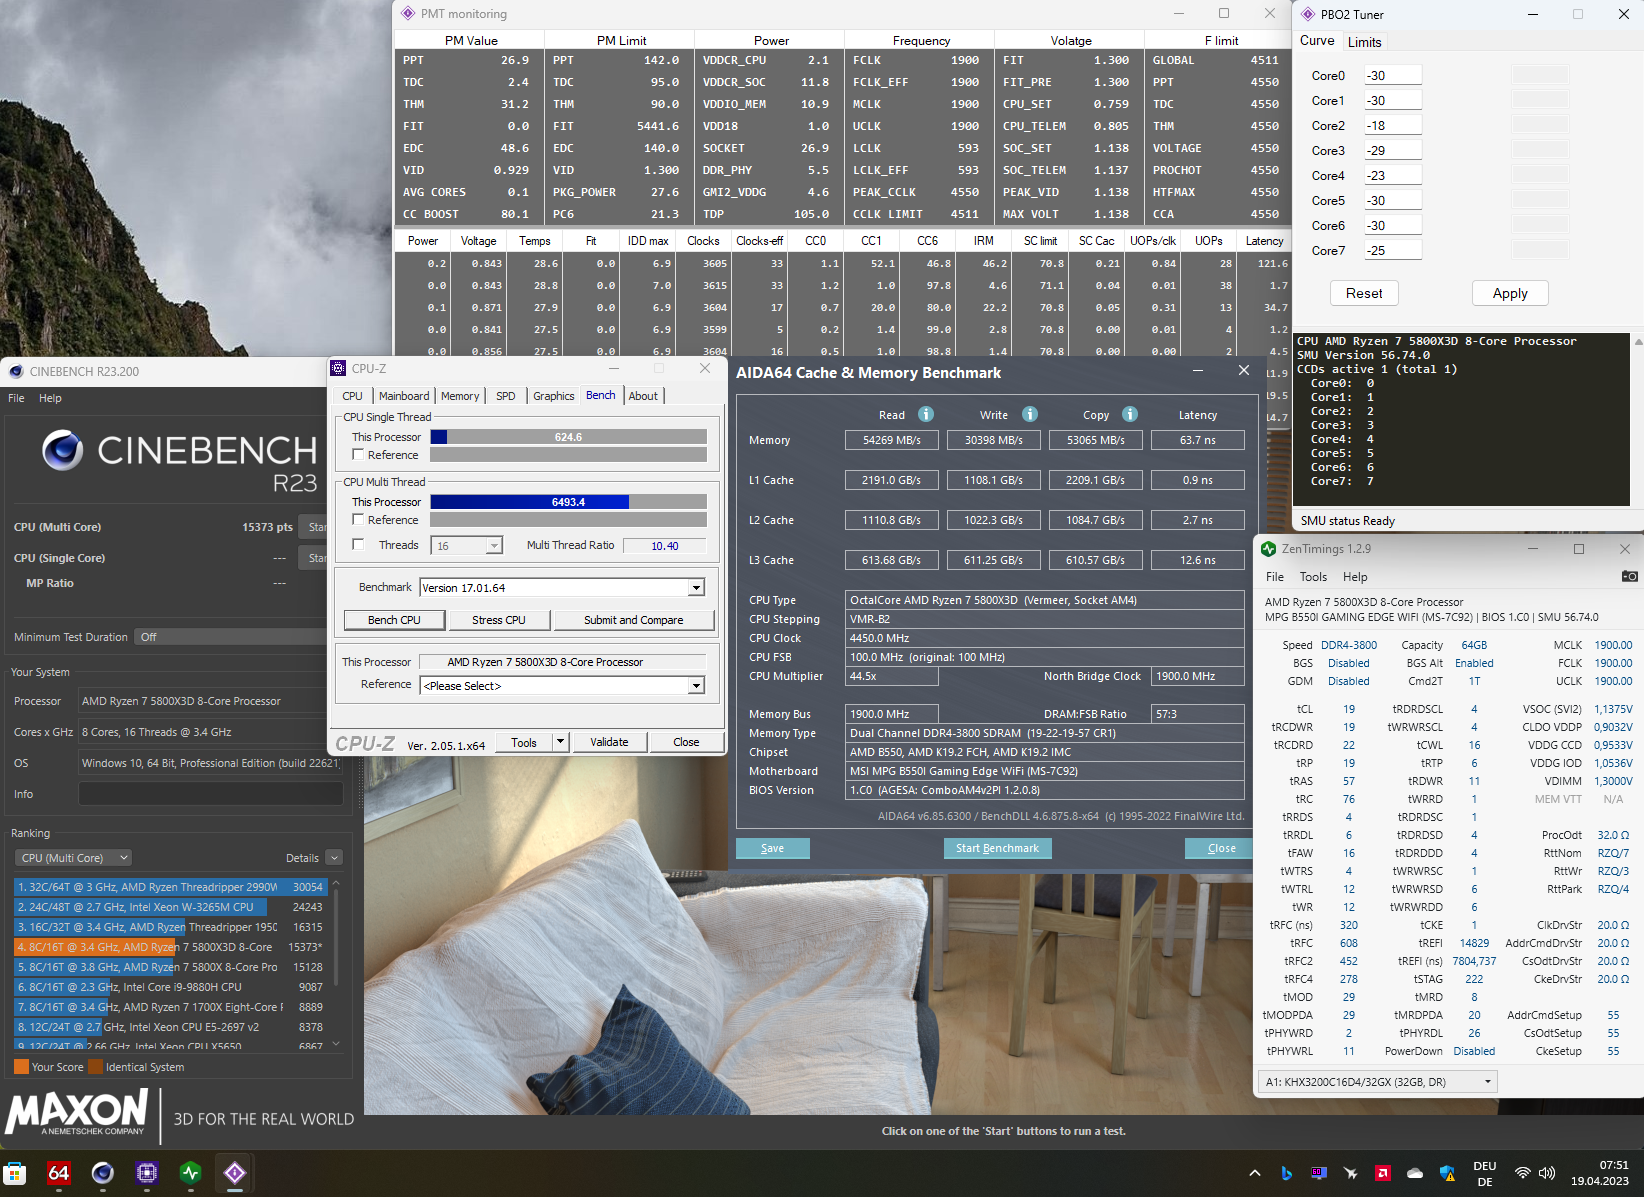Image resolution: width=1644 pixels, height=1197 pixels.
Task: Click the taskbar clock showing 07:51
Action: point(1600,1173)
